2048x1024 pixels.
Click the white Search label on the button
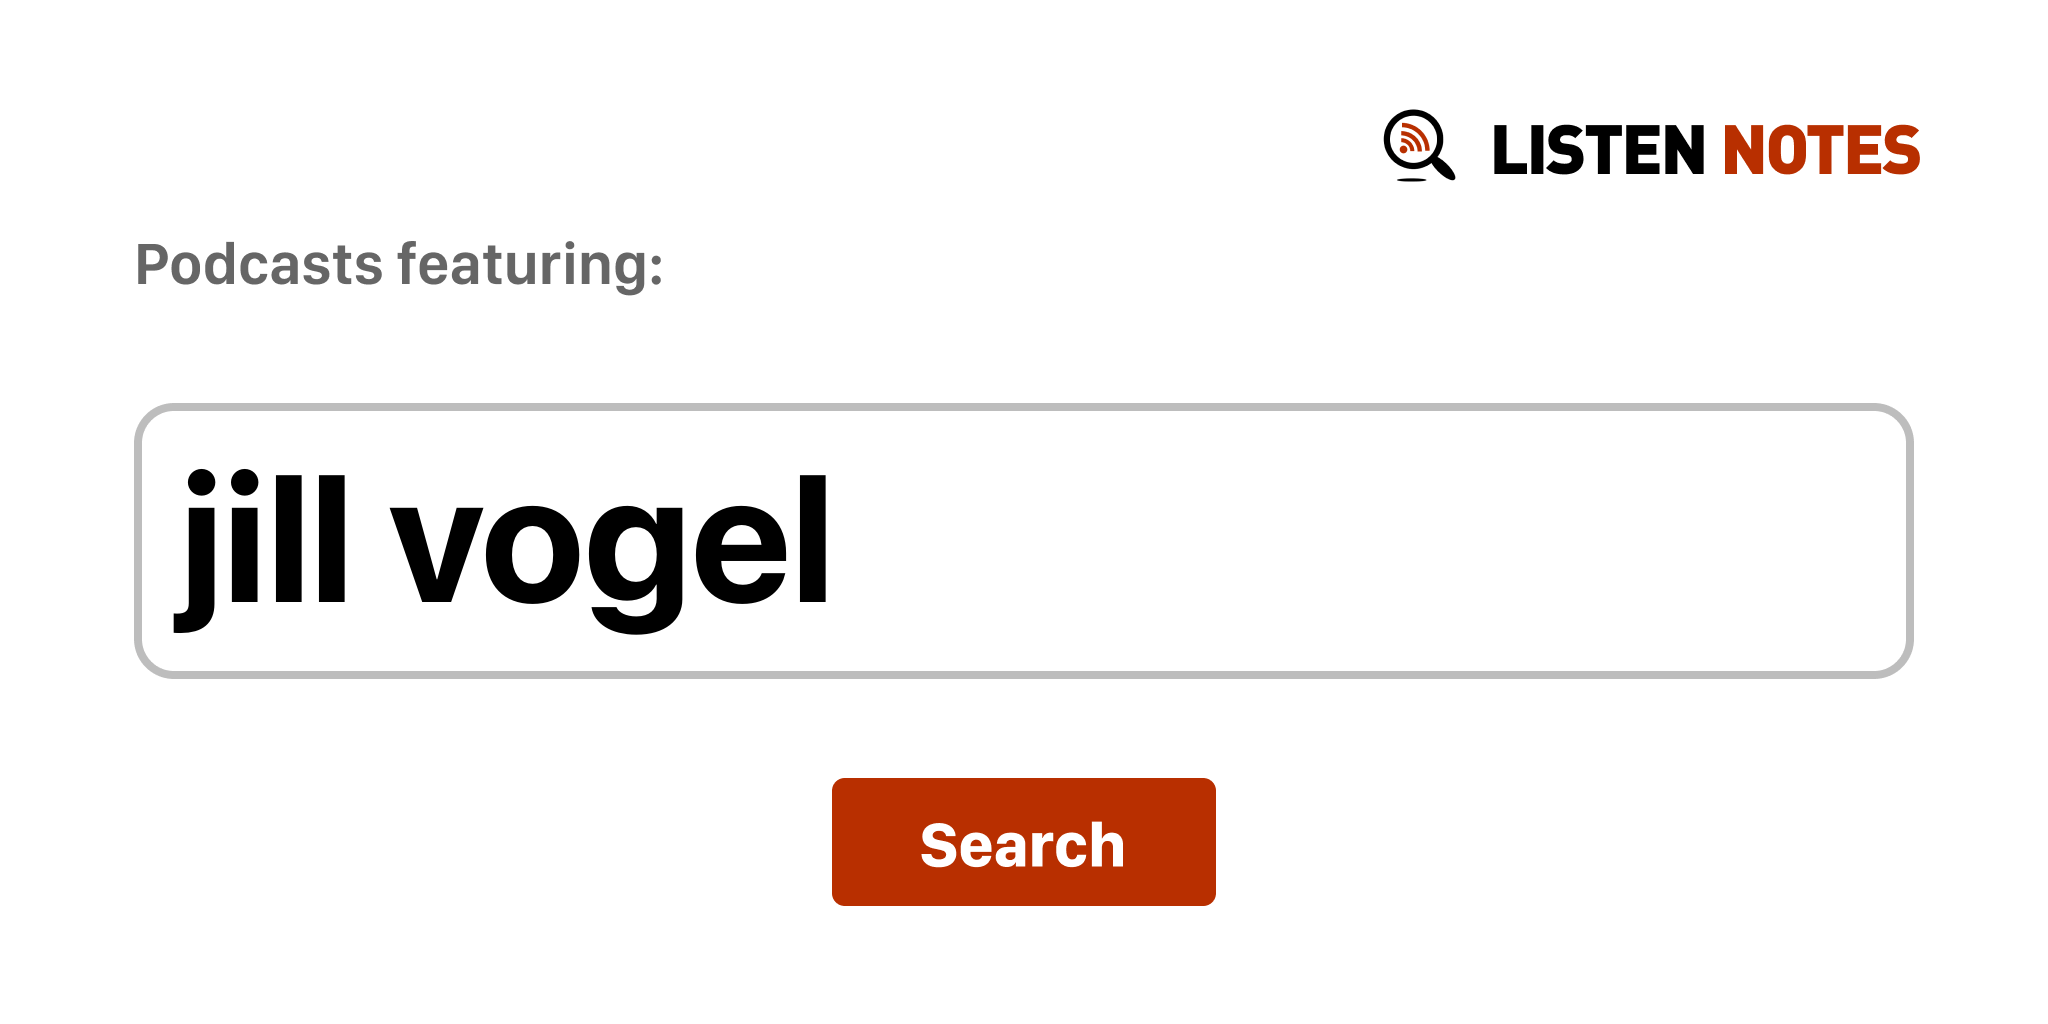pos(1023,845)
